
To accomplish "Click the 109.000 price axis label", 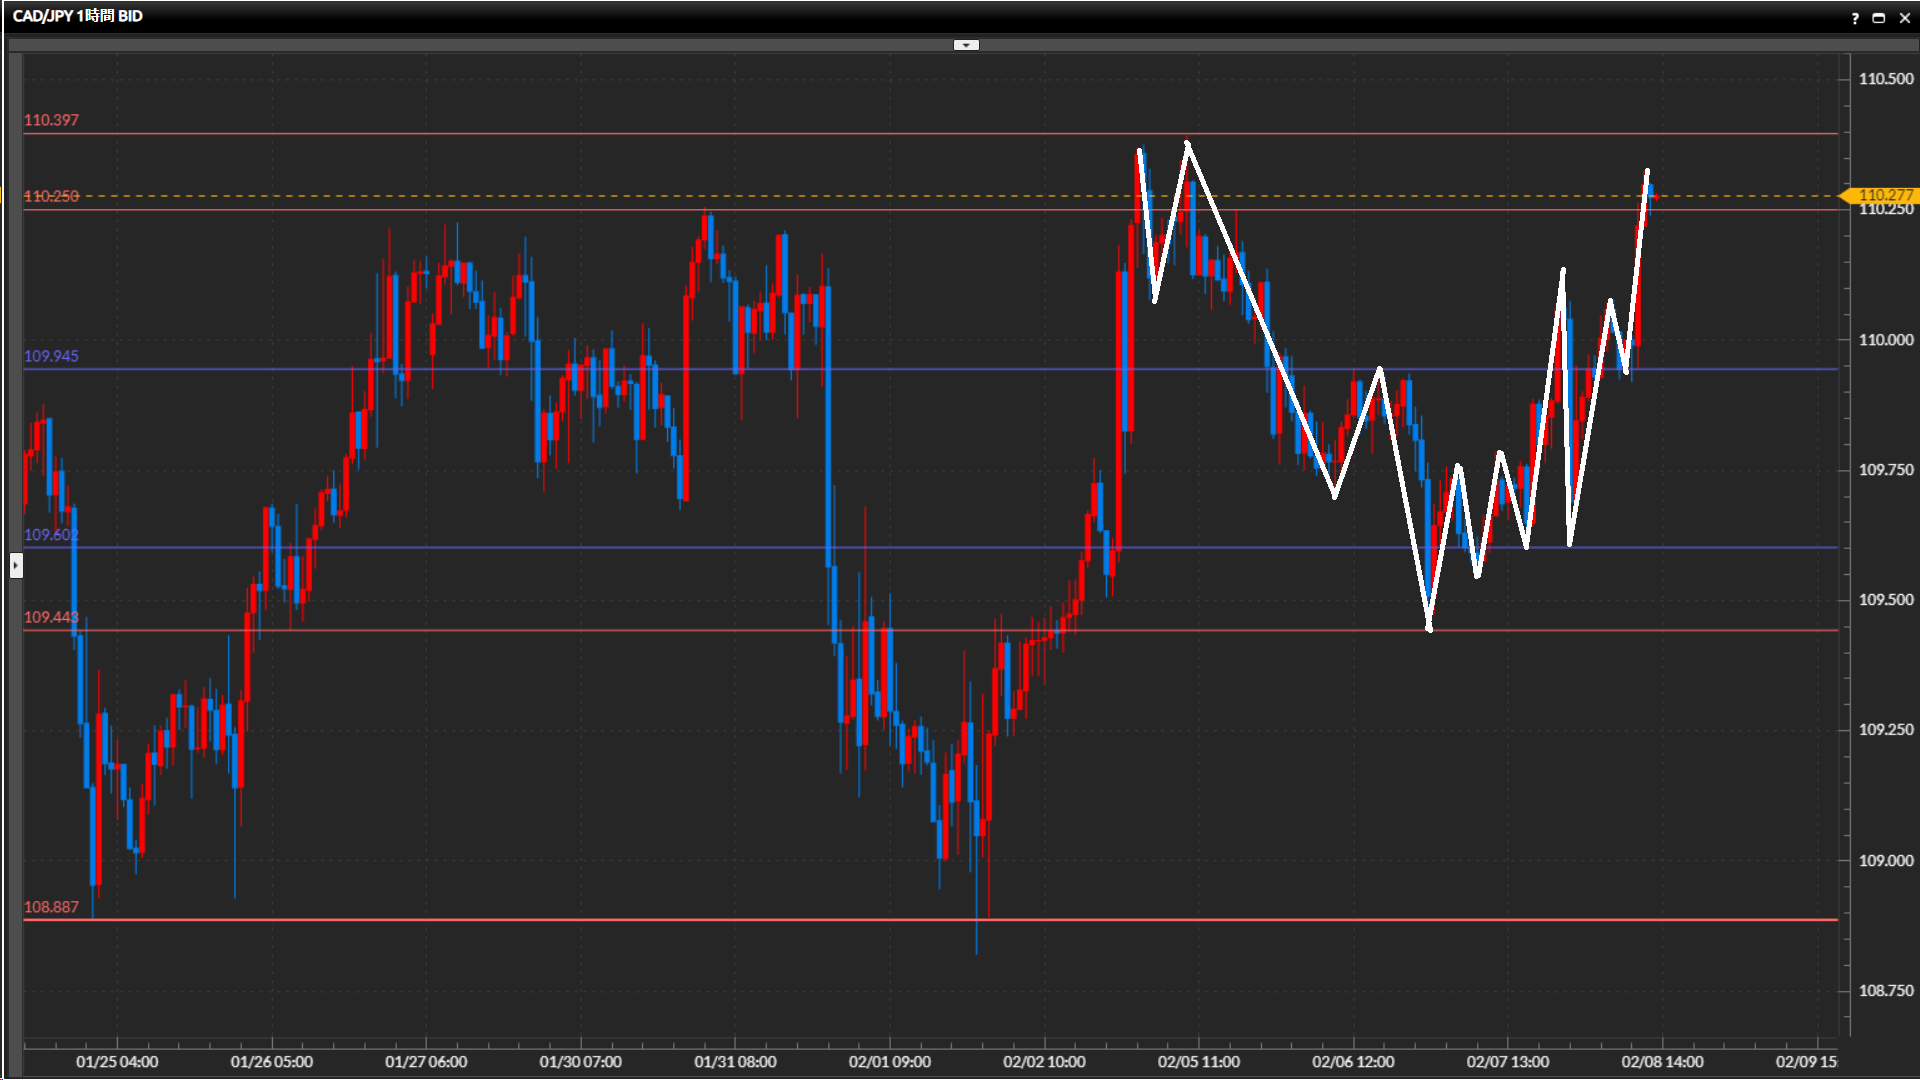I will [1885, 860].
